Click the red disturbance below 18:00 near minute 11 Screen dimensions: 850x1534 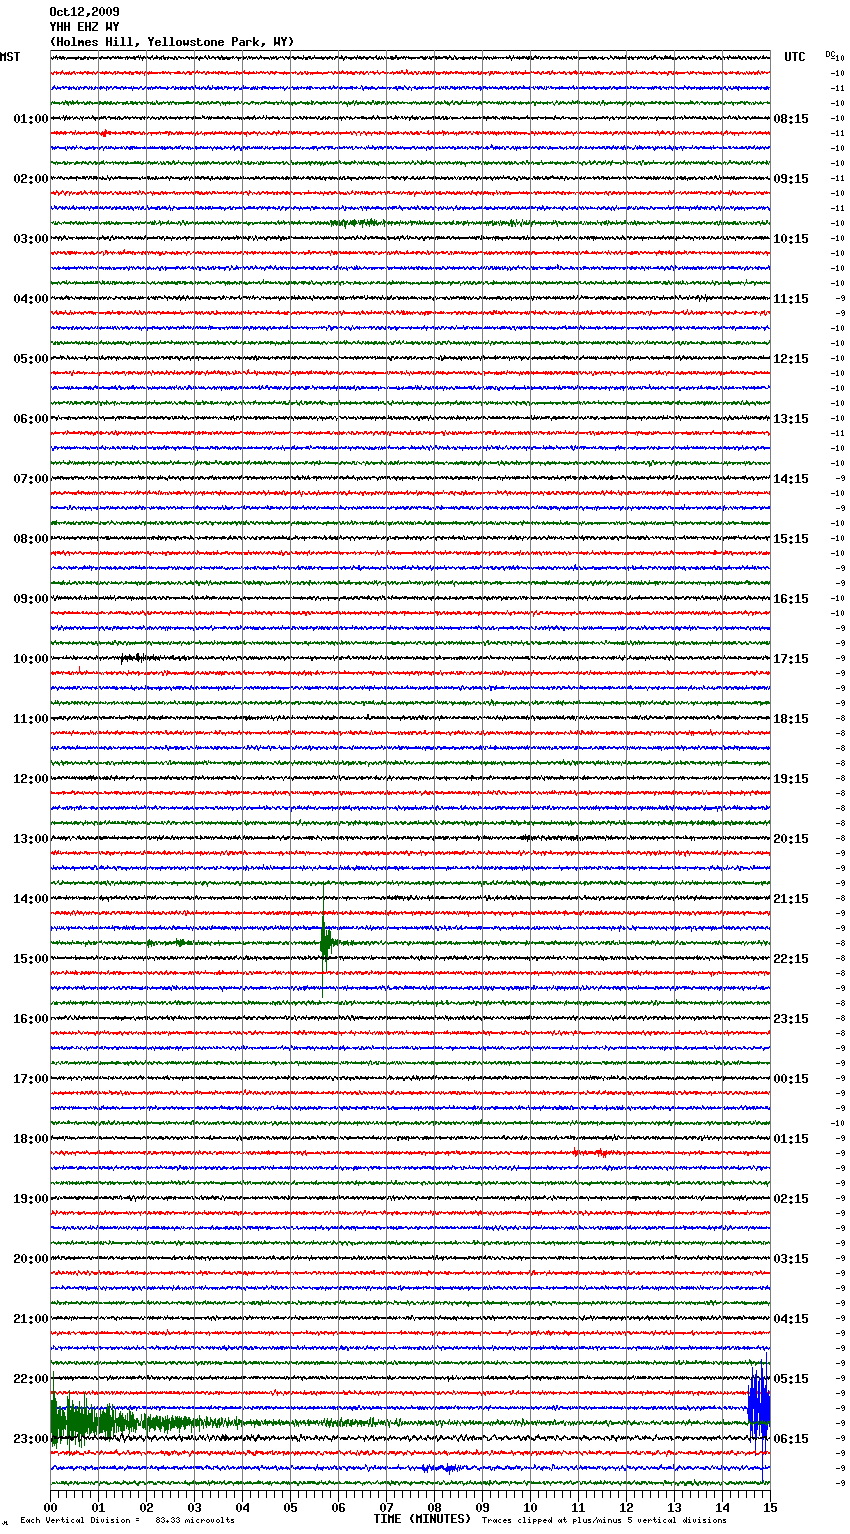593,1153
